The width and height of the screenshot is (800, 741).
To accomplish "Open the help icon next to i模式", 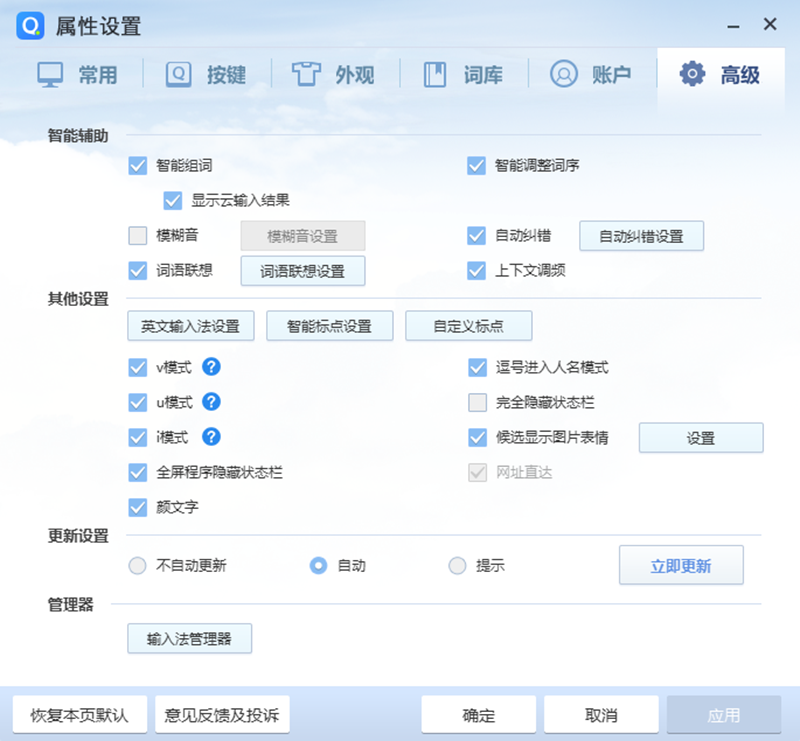I will pyautogui.click(x=210, y=438).
